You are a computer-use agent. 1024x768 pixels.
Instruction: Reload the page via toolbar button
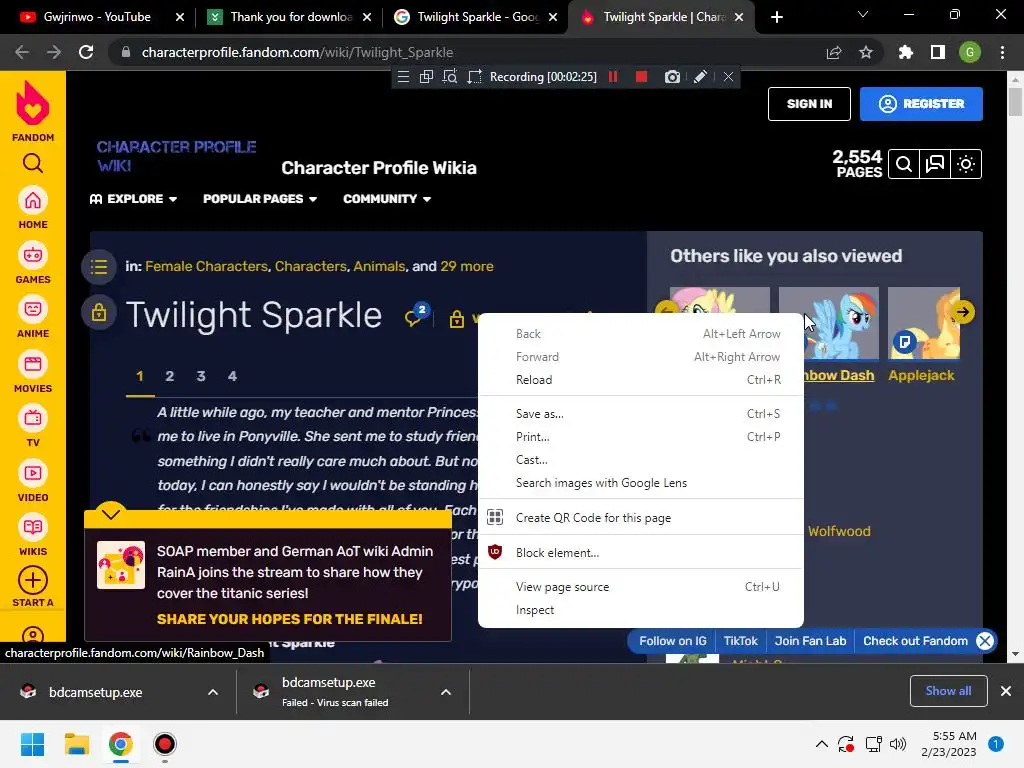coord(86,52)
